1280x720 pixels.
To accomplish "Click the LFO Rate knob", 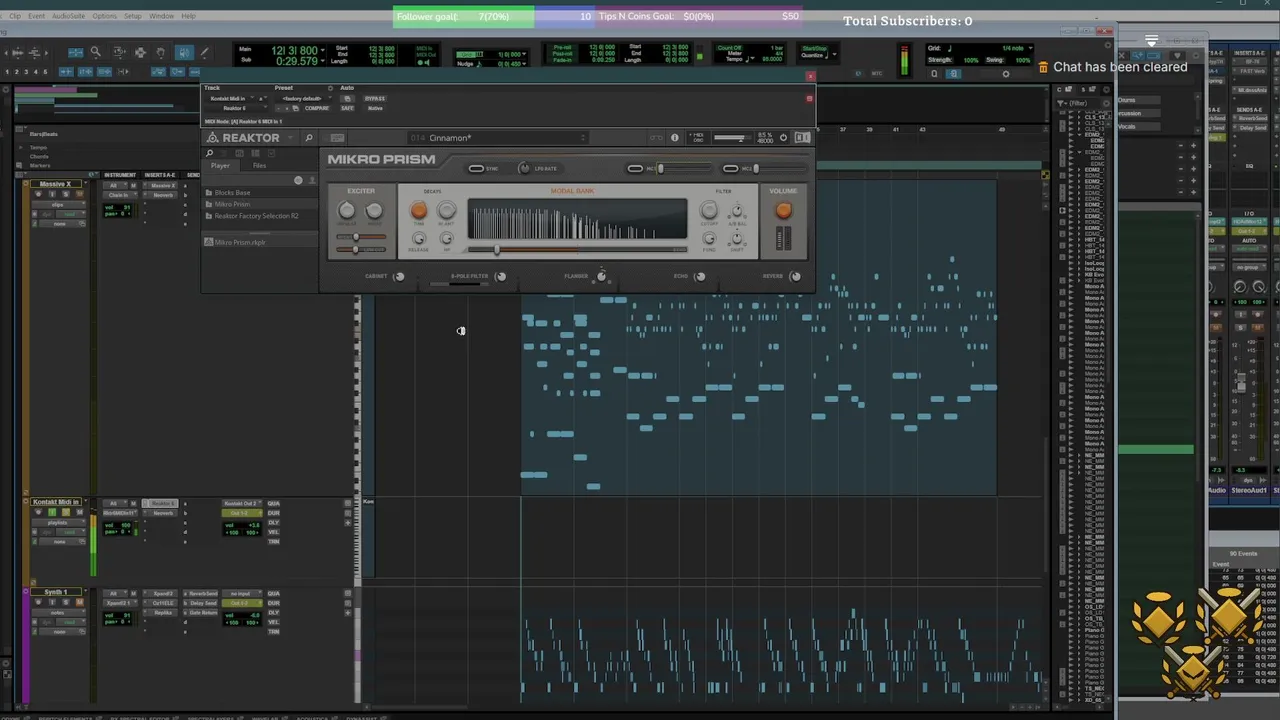I will click(x=524, y=168).
